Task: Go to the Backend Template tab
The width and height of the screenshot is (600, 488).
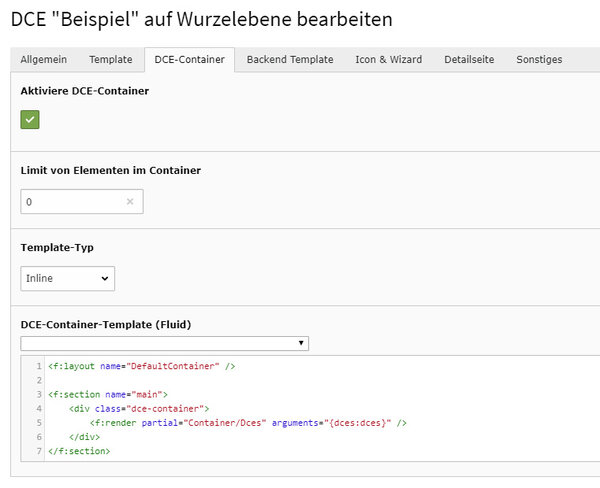Action: [x=290, y=59]
